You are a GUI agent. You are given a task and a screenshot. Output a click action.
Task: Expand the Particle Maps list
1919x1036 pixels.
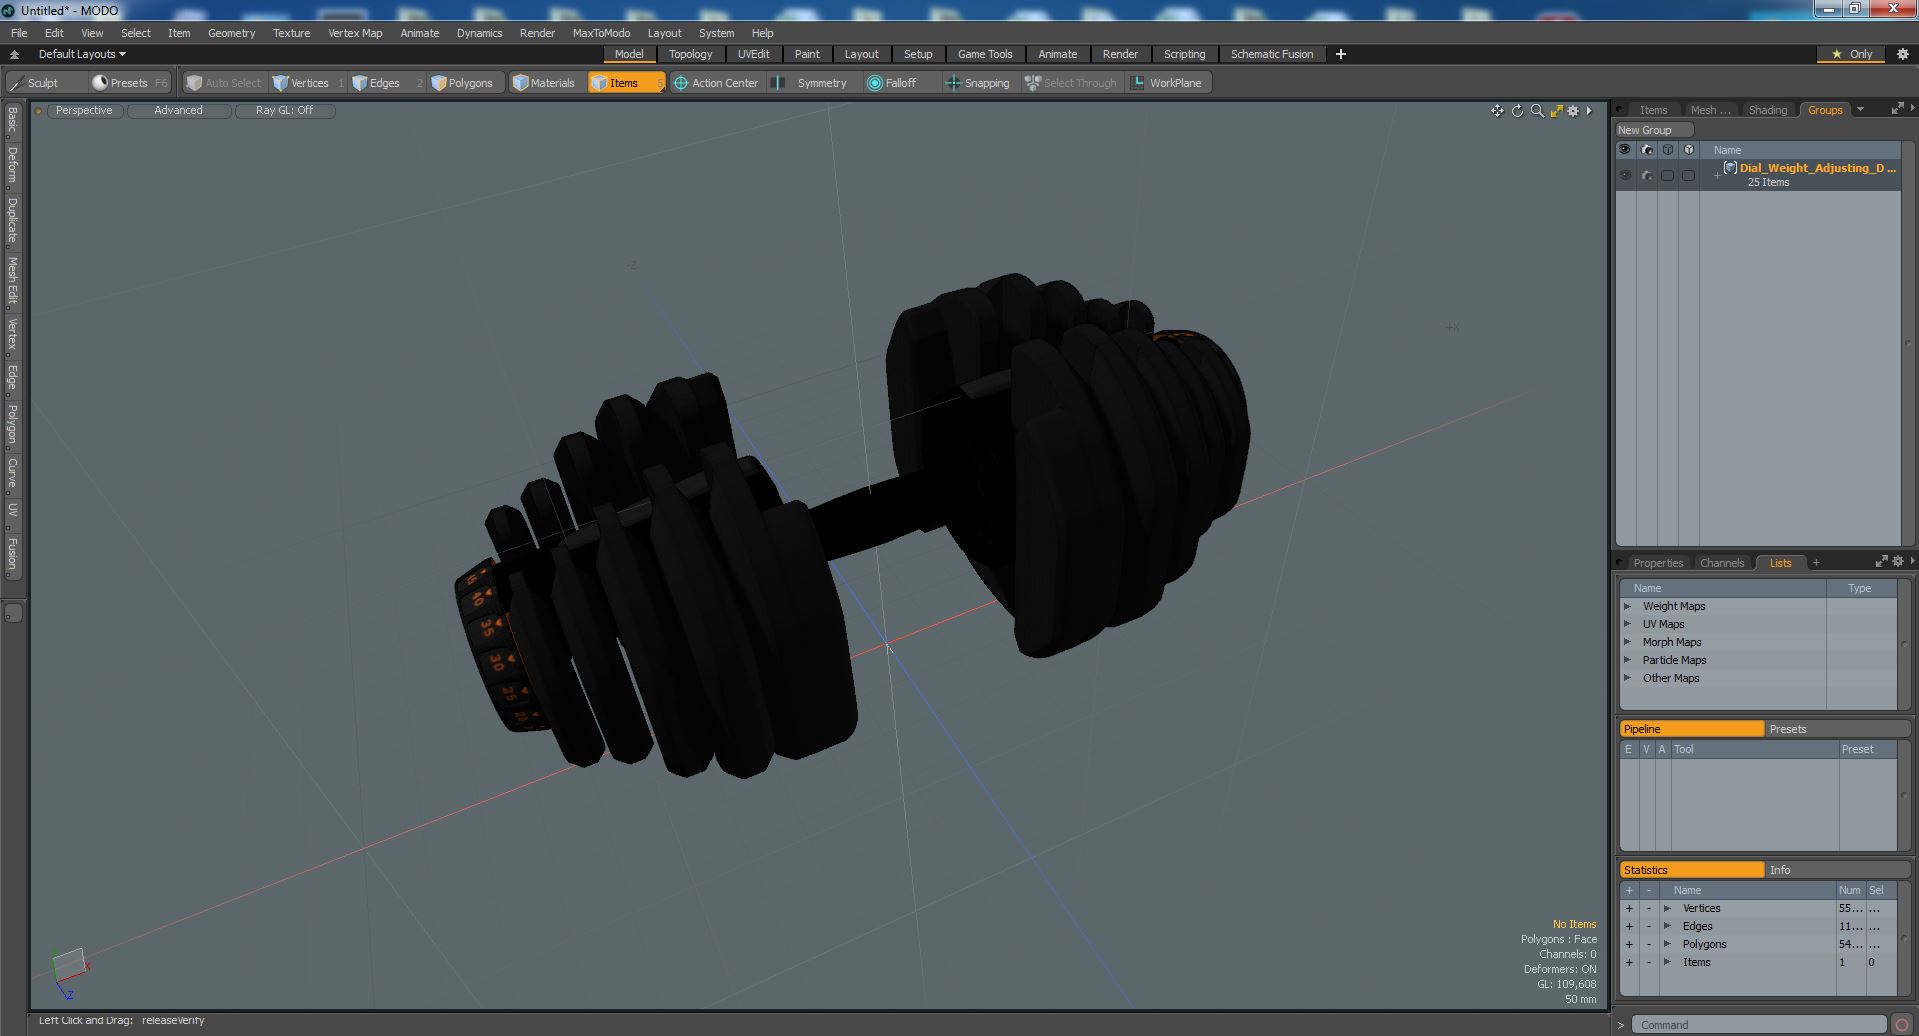point(1627,660)
